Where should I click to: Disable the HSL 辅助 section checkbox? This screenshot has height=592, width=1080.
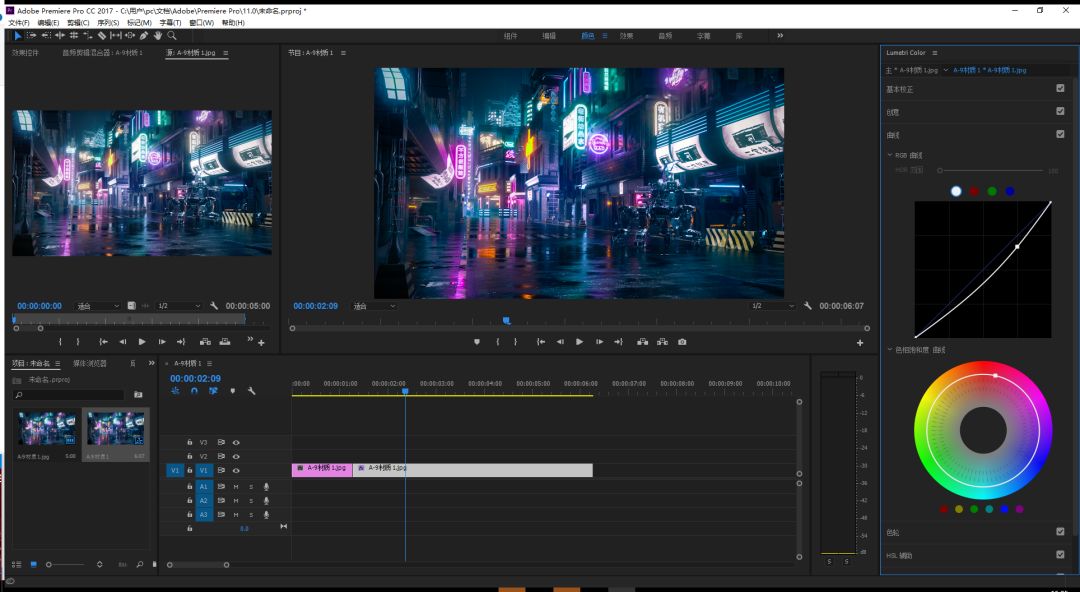[1060, 554]
